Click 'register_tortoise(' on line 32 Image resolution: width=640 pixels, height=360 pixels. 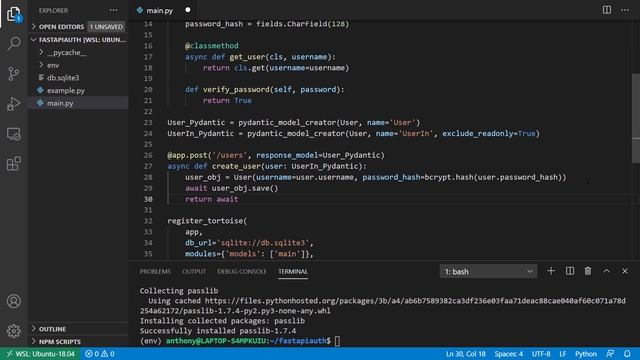(207, 221)
